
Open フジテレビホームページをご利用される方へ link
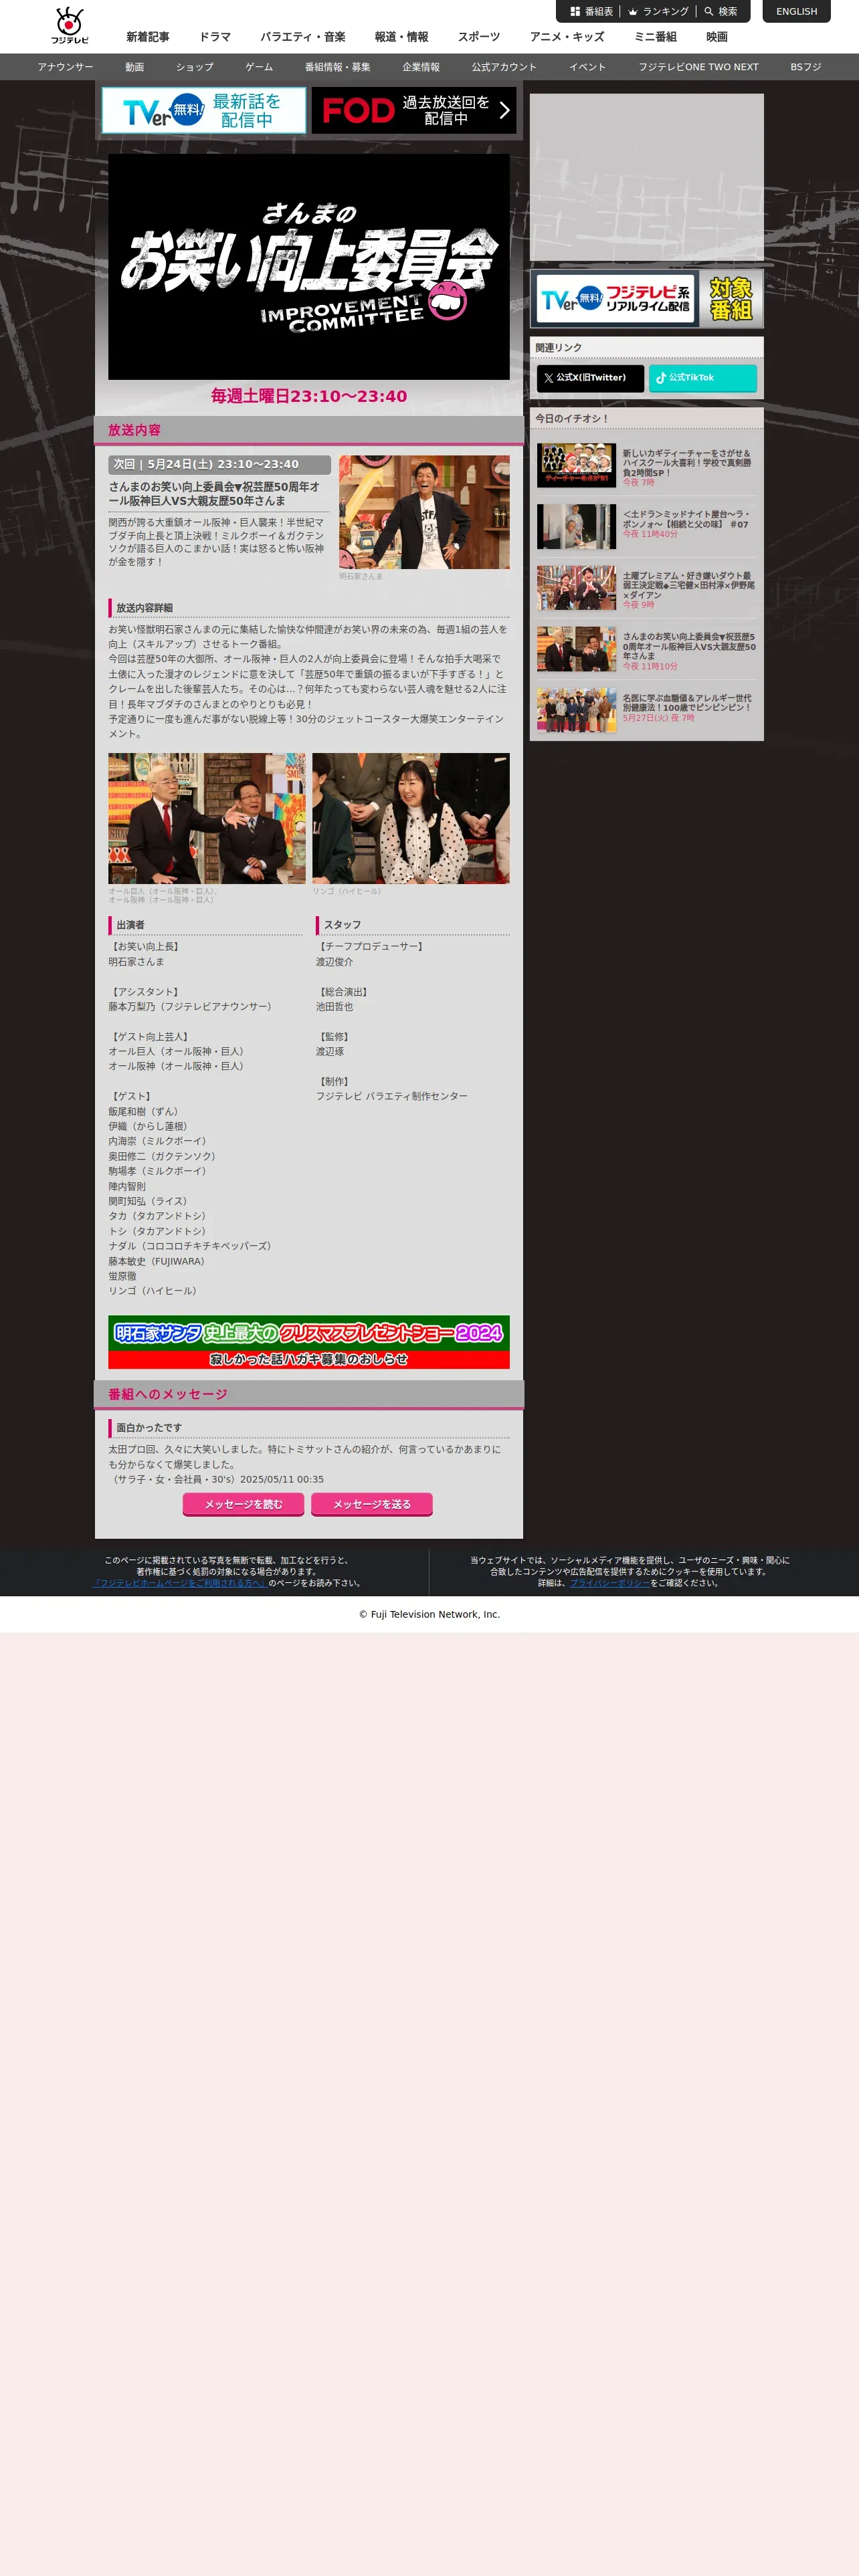point(180,1583)
